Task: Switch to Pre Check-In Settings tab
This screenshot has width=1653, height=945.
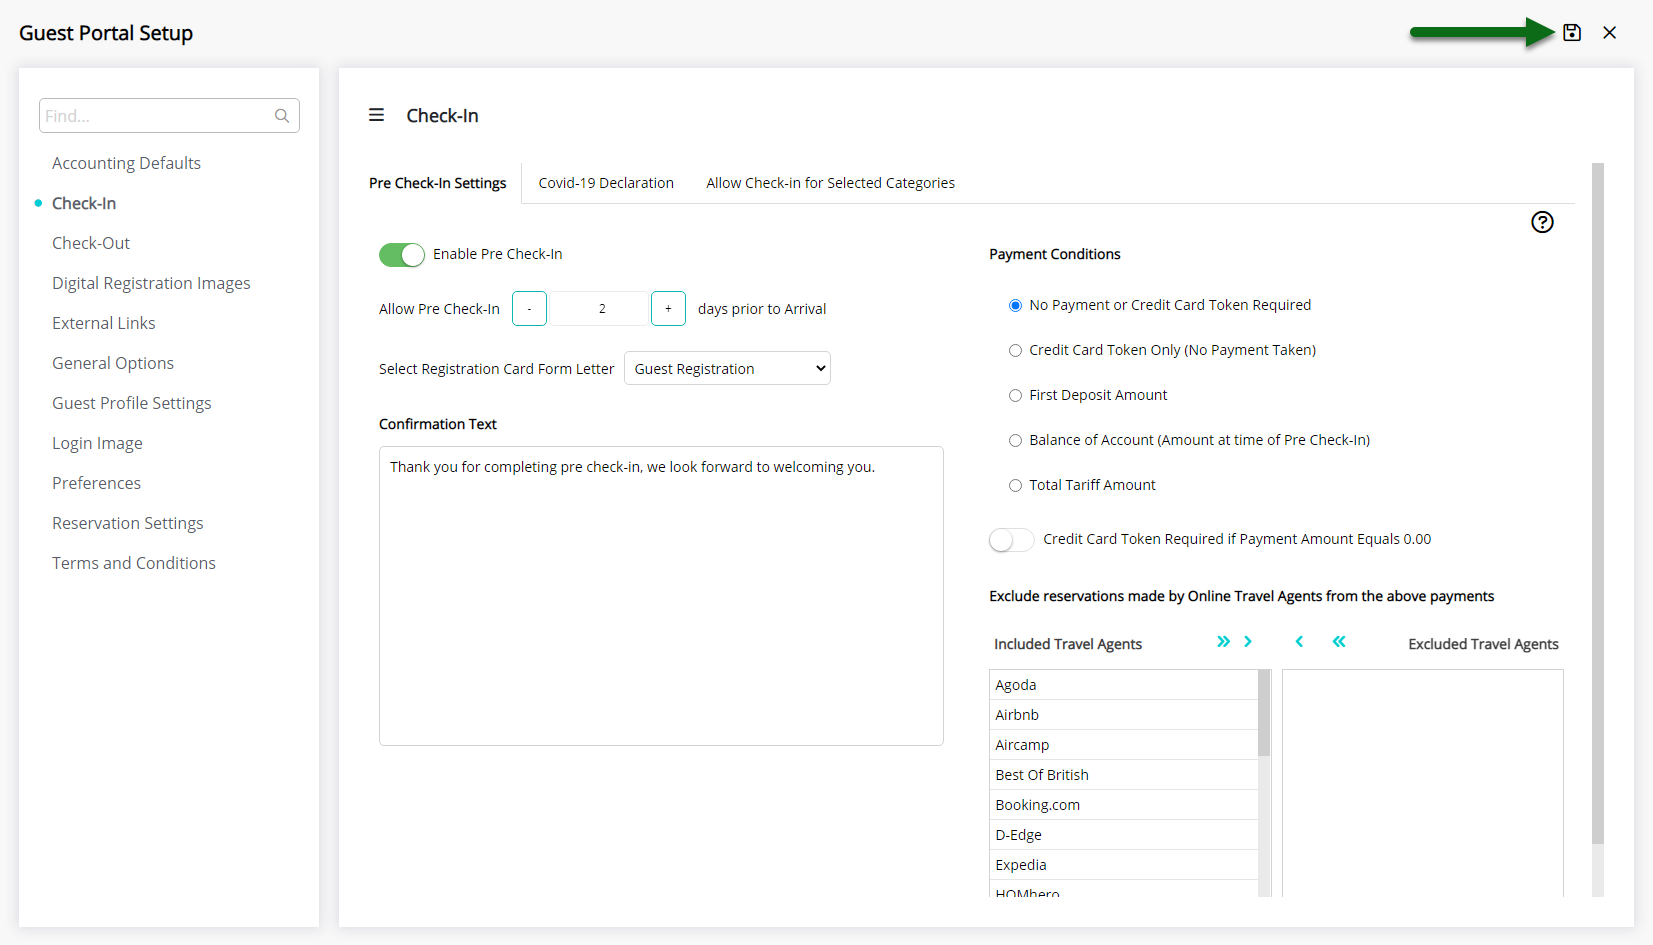Action: (437, 183)
